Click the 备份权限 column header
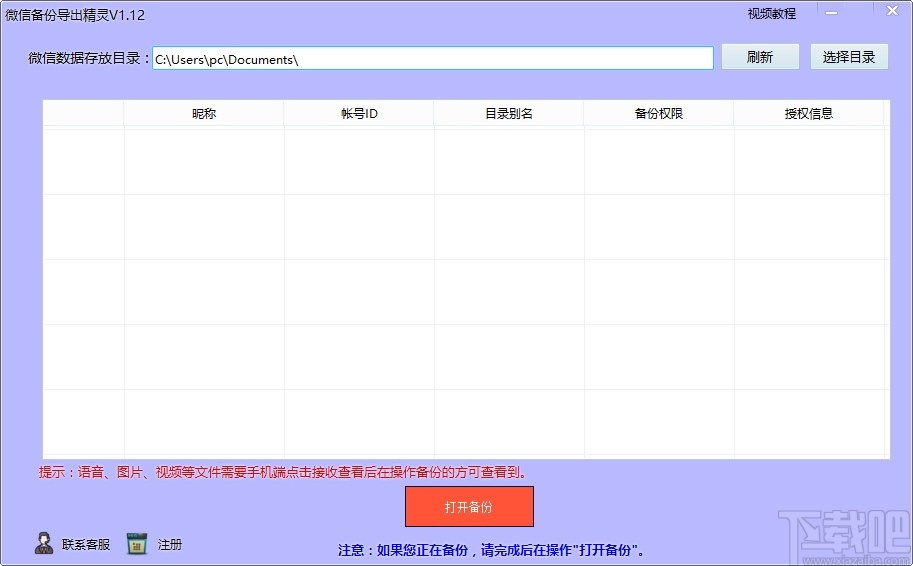 point(659,114)
